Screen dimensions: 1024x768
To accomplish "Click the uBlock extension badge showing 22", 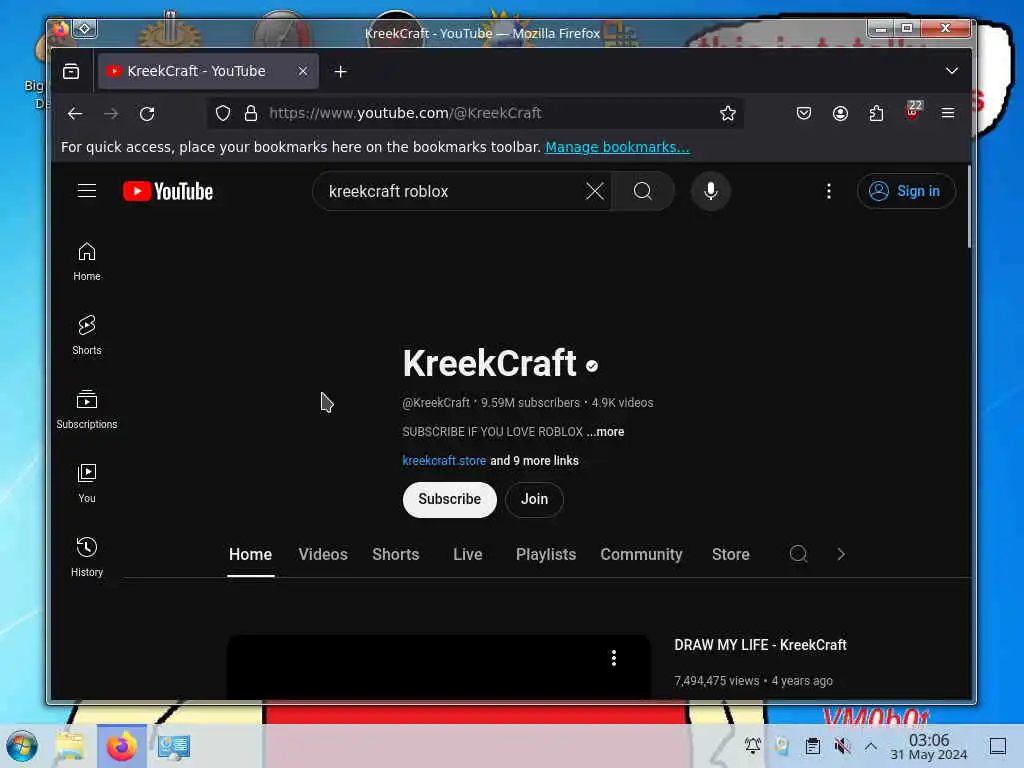I will 913,112.
